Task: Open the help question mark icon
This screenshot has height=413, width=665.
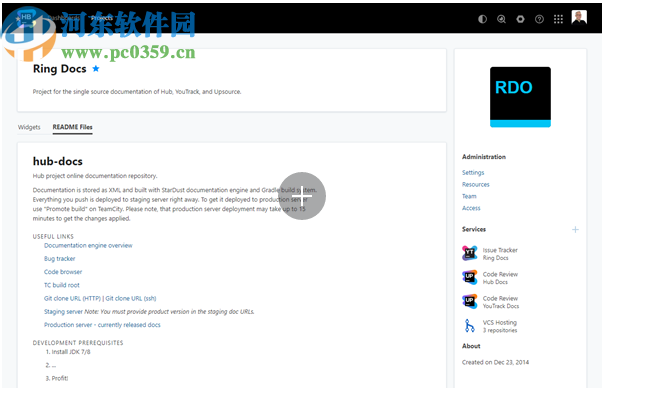Action: (539, 19)
